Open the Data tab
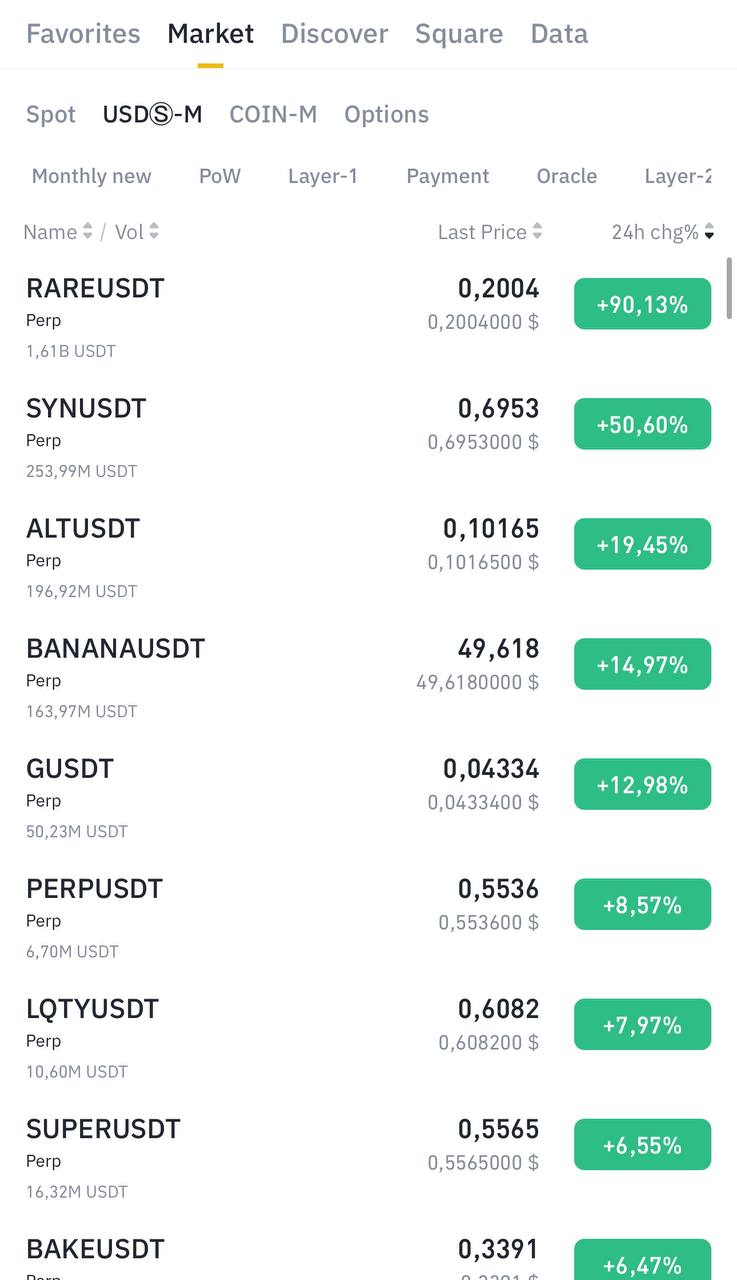The height and width of the screenshot is (1280, 737). click(559, 34)
